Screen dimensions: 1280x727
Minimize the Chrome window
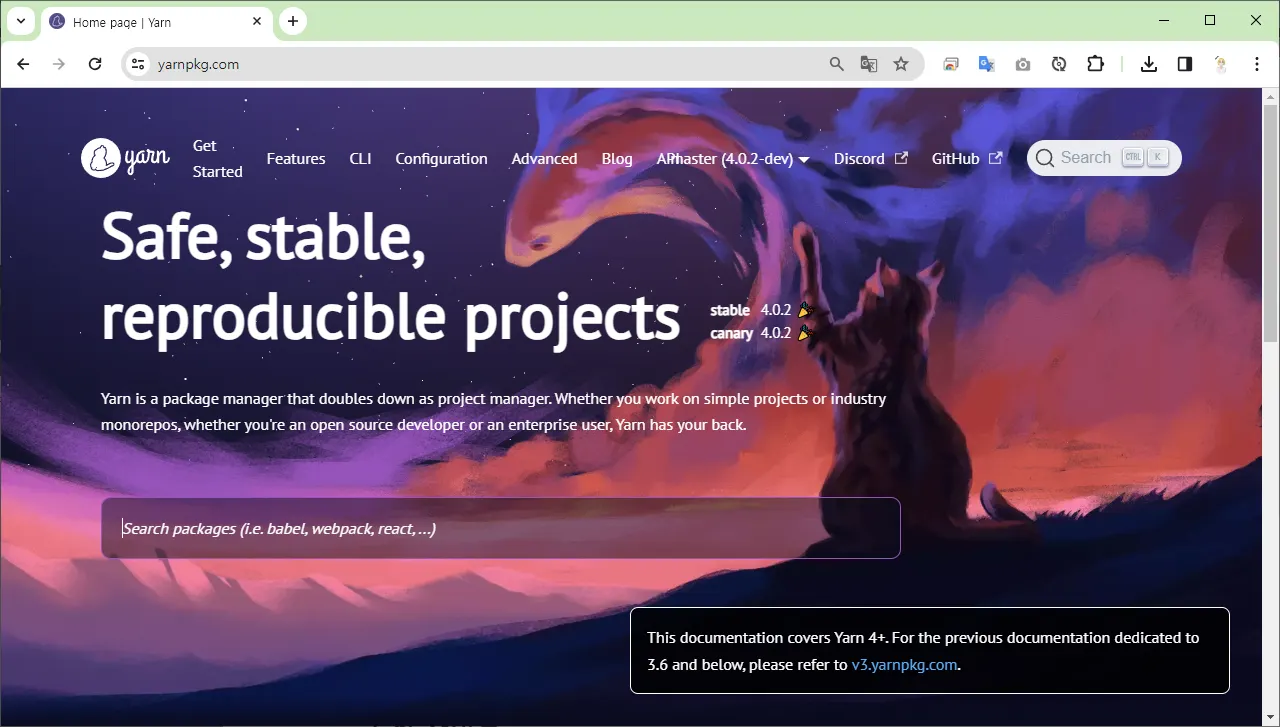click(1163, 20)
